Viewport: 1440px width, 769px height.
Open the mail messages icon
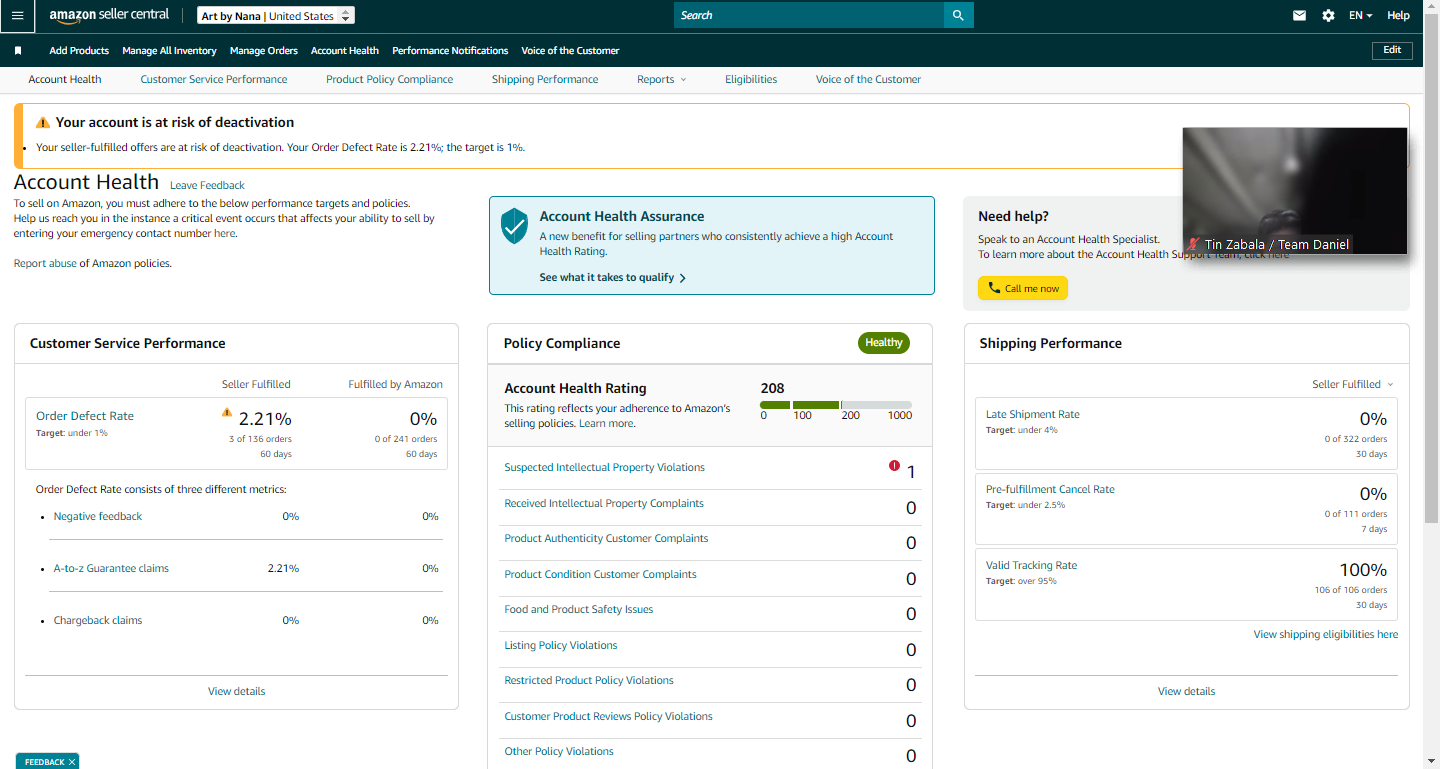(1299, 15)
